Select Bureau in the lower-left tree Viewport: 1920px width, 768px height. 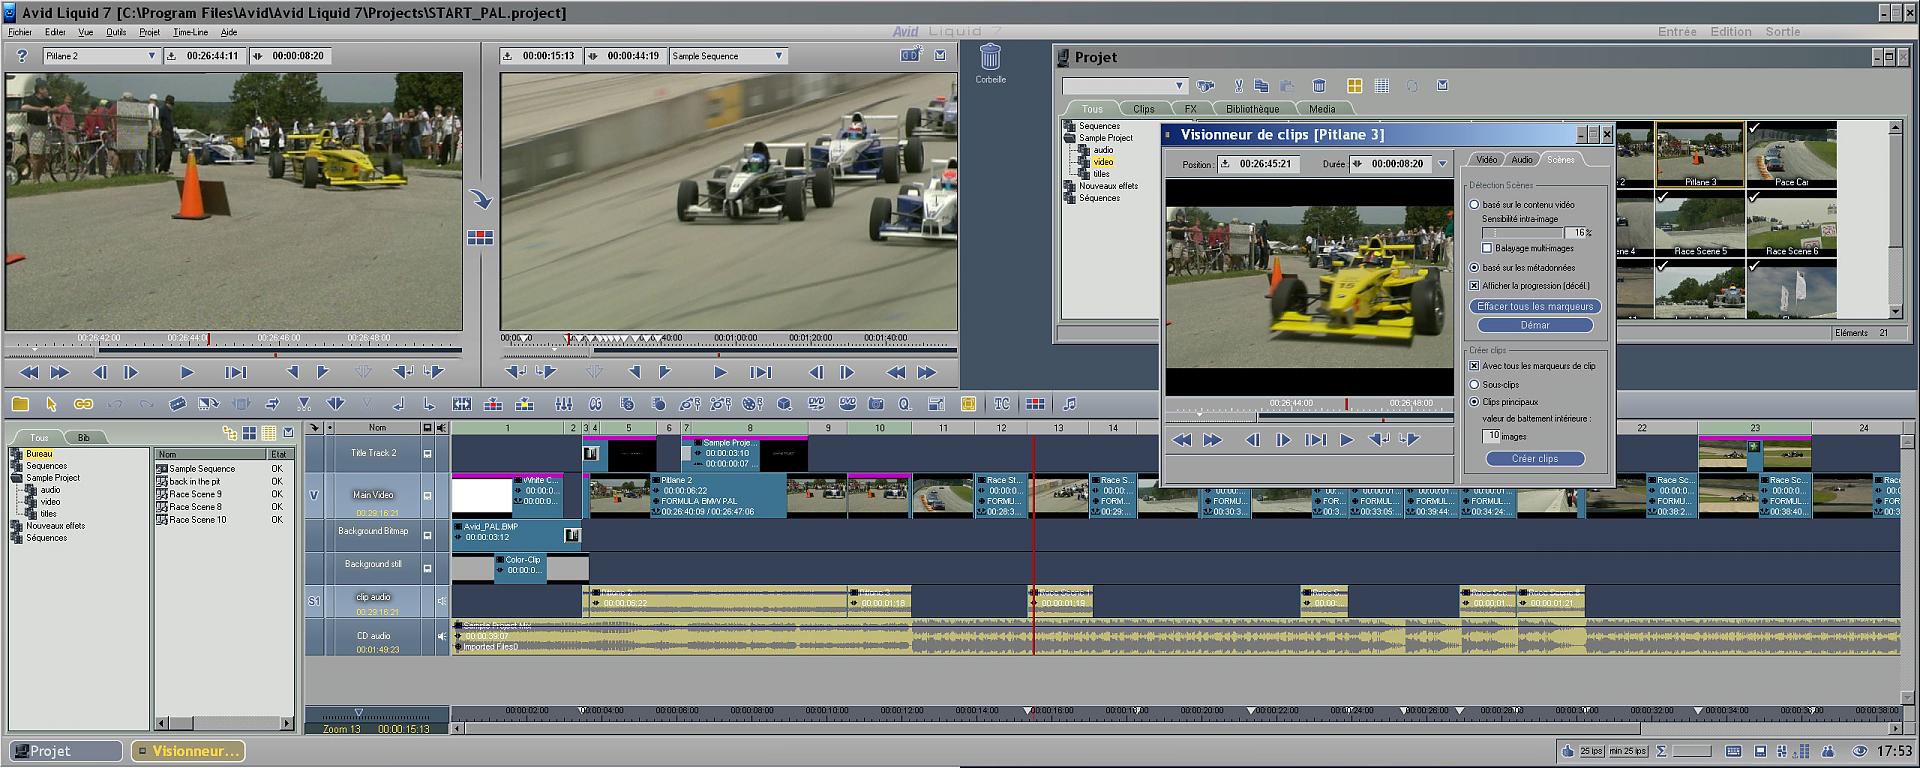tap(39, 454)
